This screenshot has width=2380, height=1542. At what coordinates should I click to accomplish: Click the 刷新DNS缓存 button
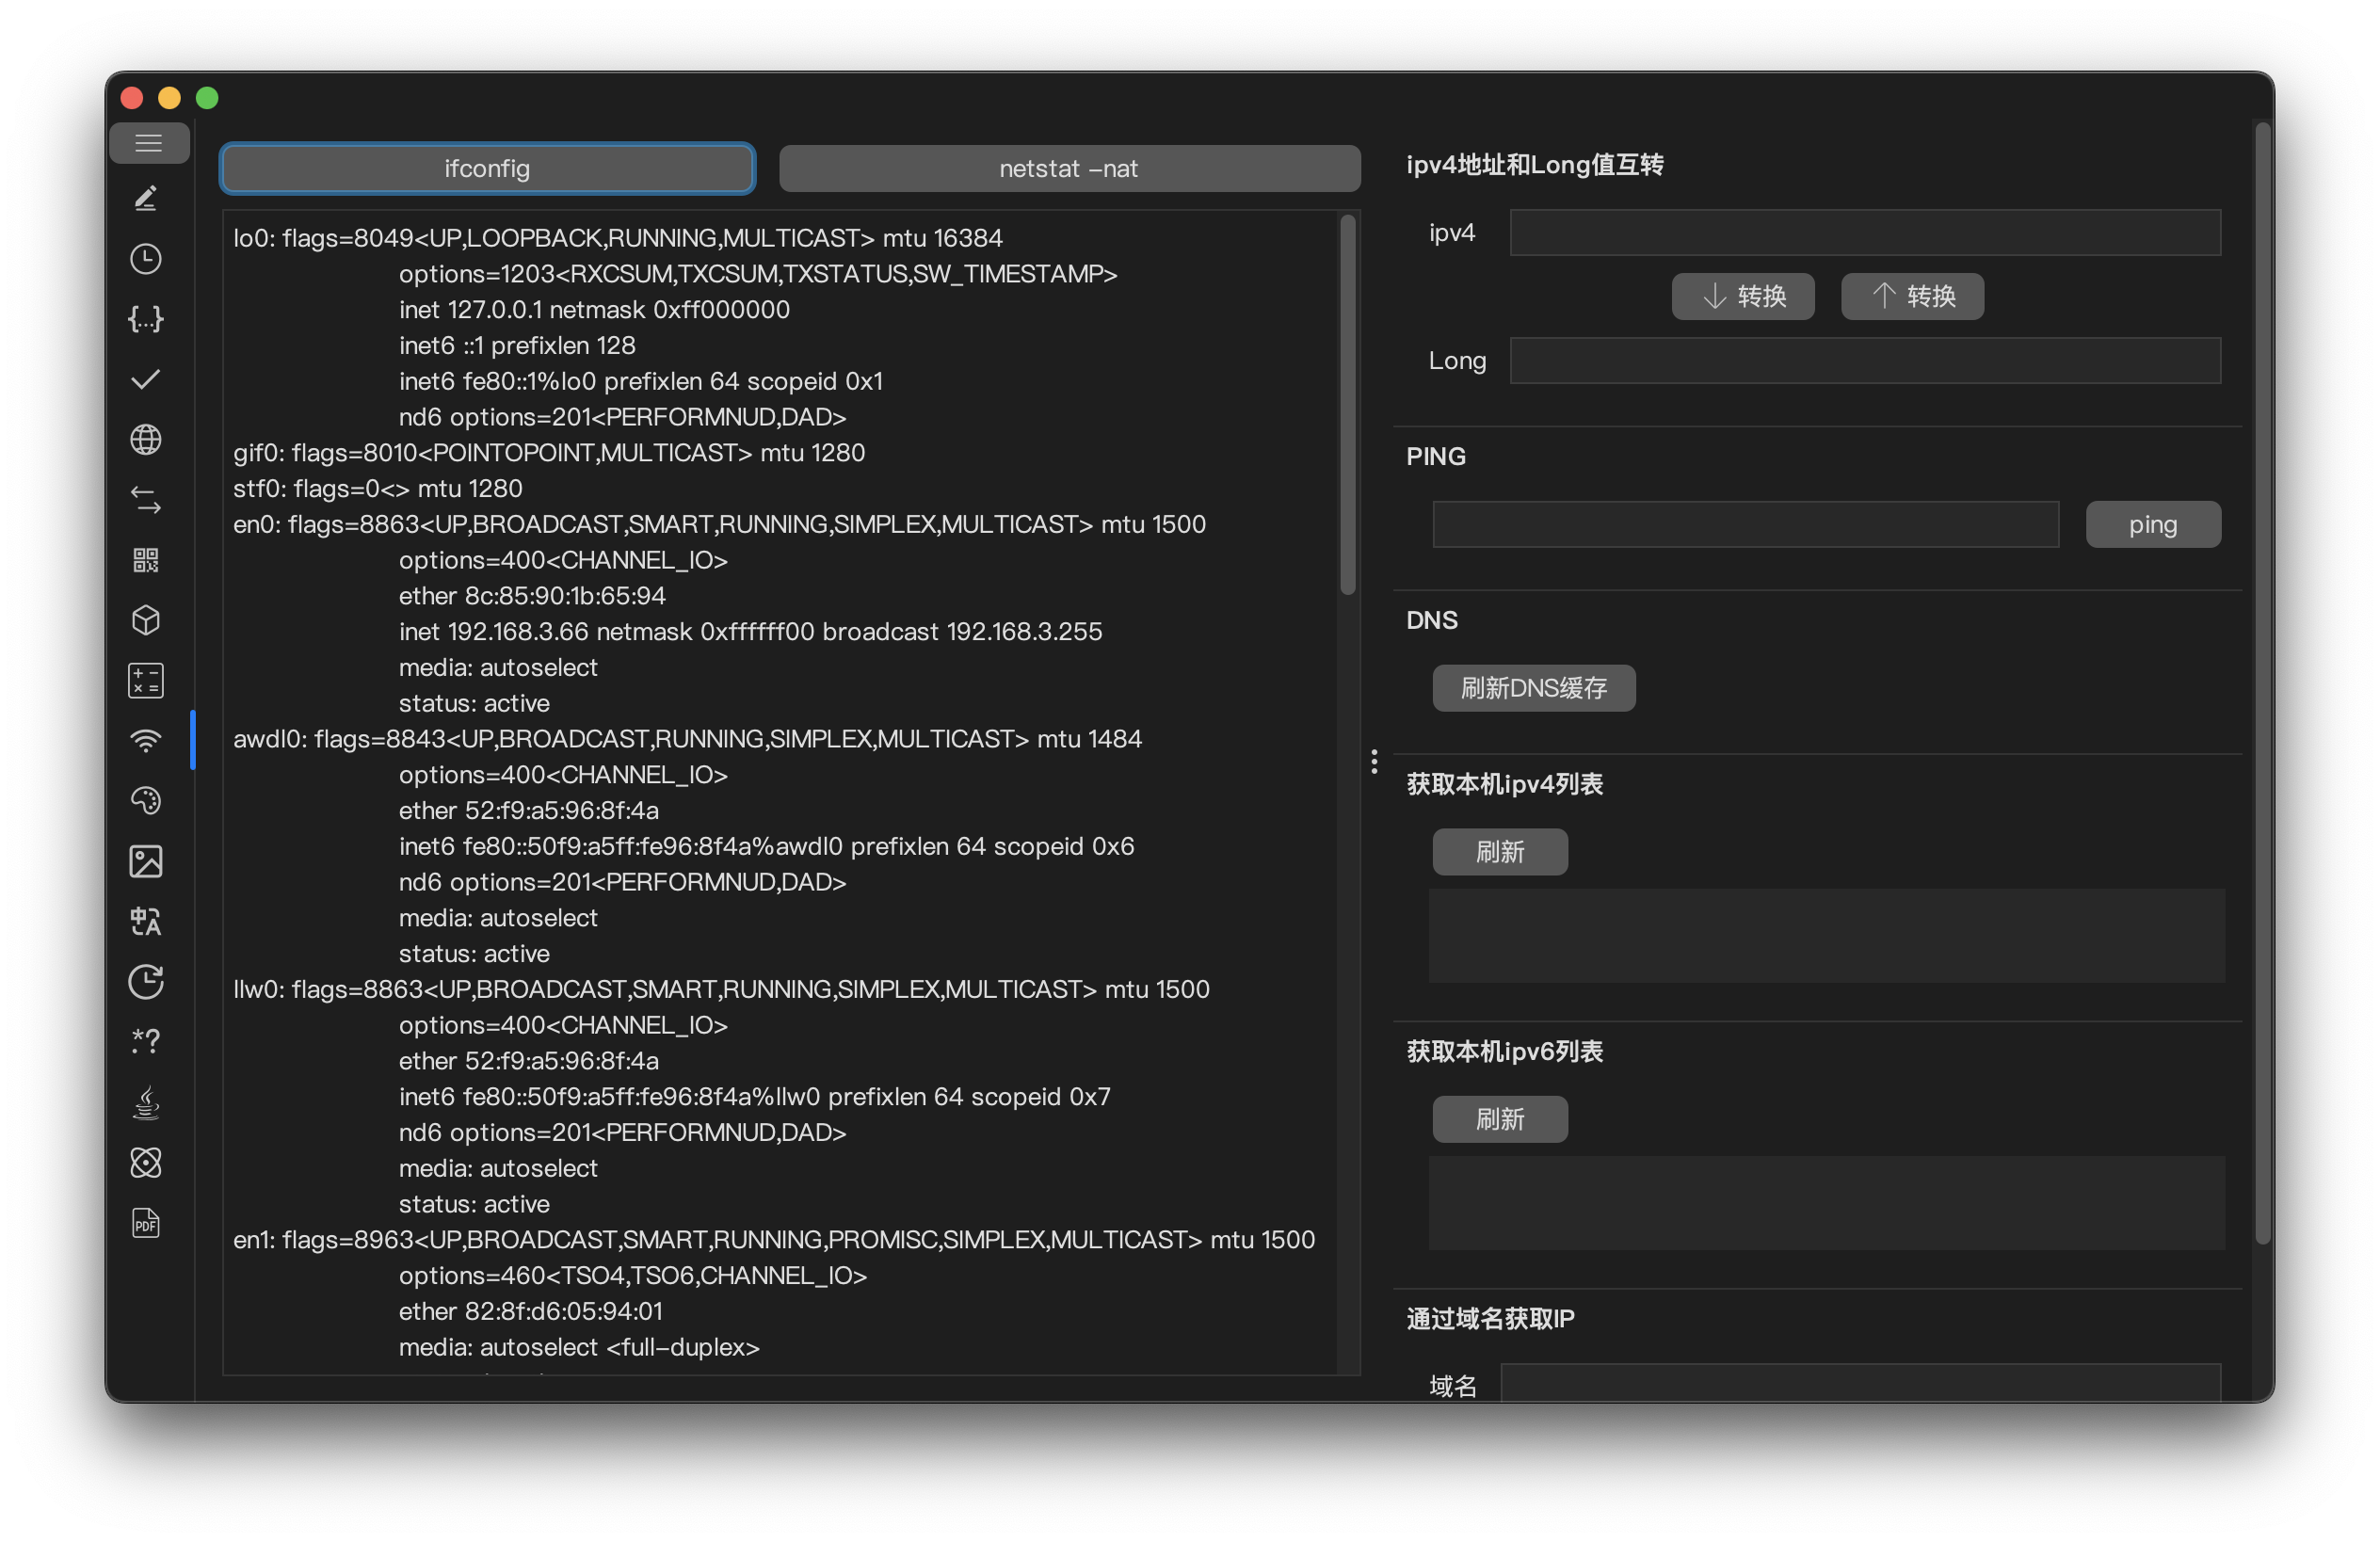(x=1533, y=688)
